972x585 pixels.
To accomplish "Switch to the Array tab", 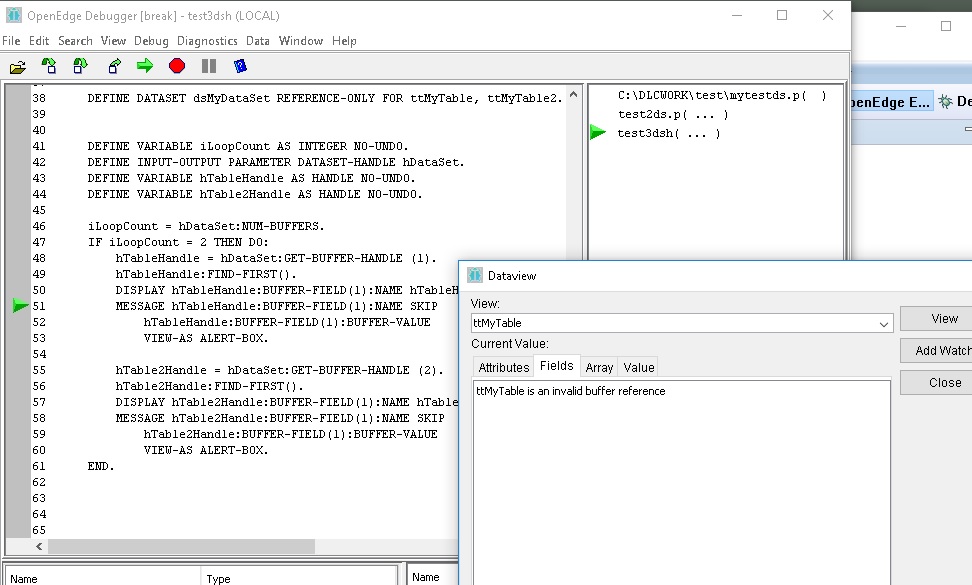I will coord(599,366).
